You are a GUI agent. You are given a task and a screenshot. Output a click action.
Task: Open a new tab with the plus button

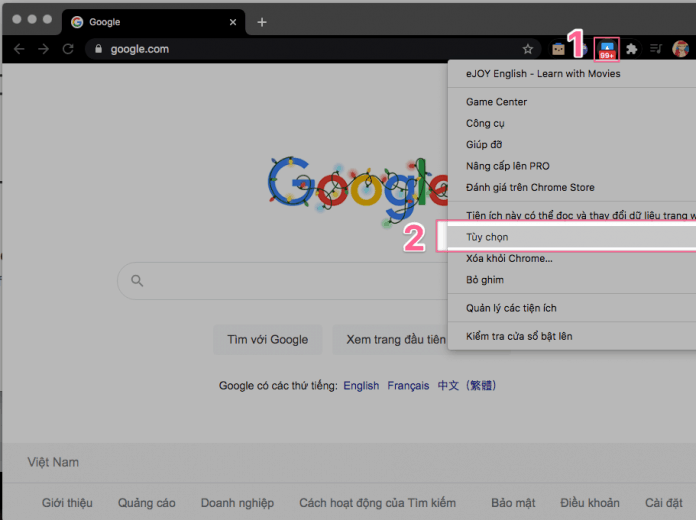pyautogui.click(x=262, y=22)
